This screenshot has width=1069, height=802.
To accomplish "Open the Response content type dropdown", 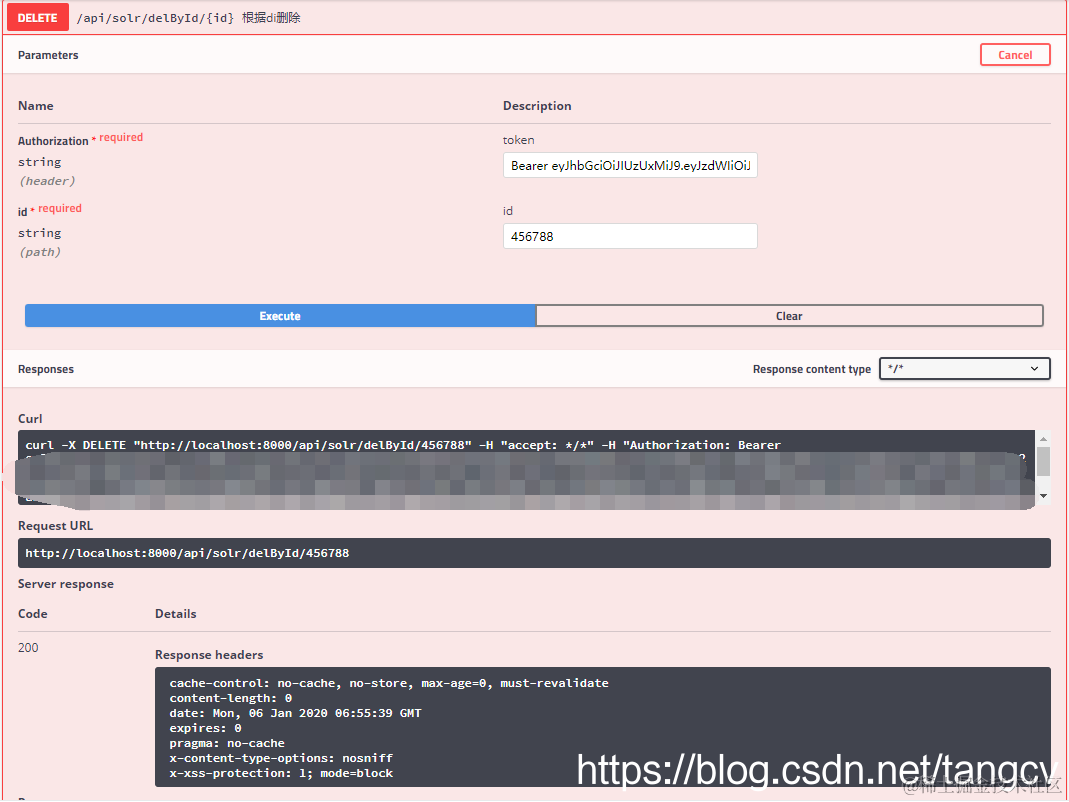I will 964,369.
